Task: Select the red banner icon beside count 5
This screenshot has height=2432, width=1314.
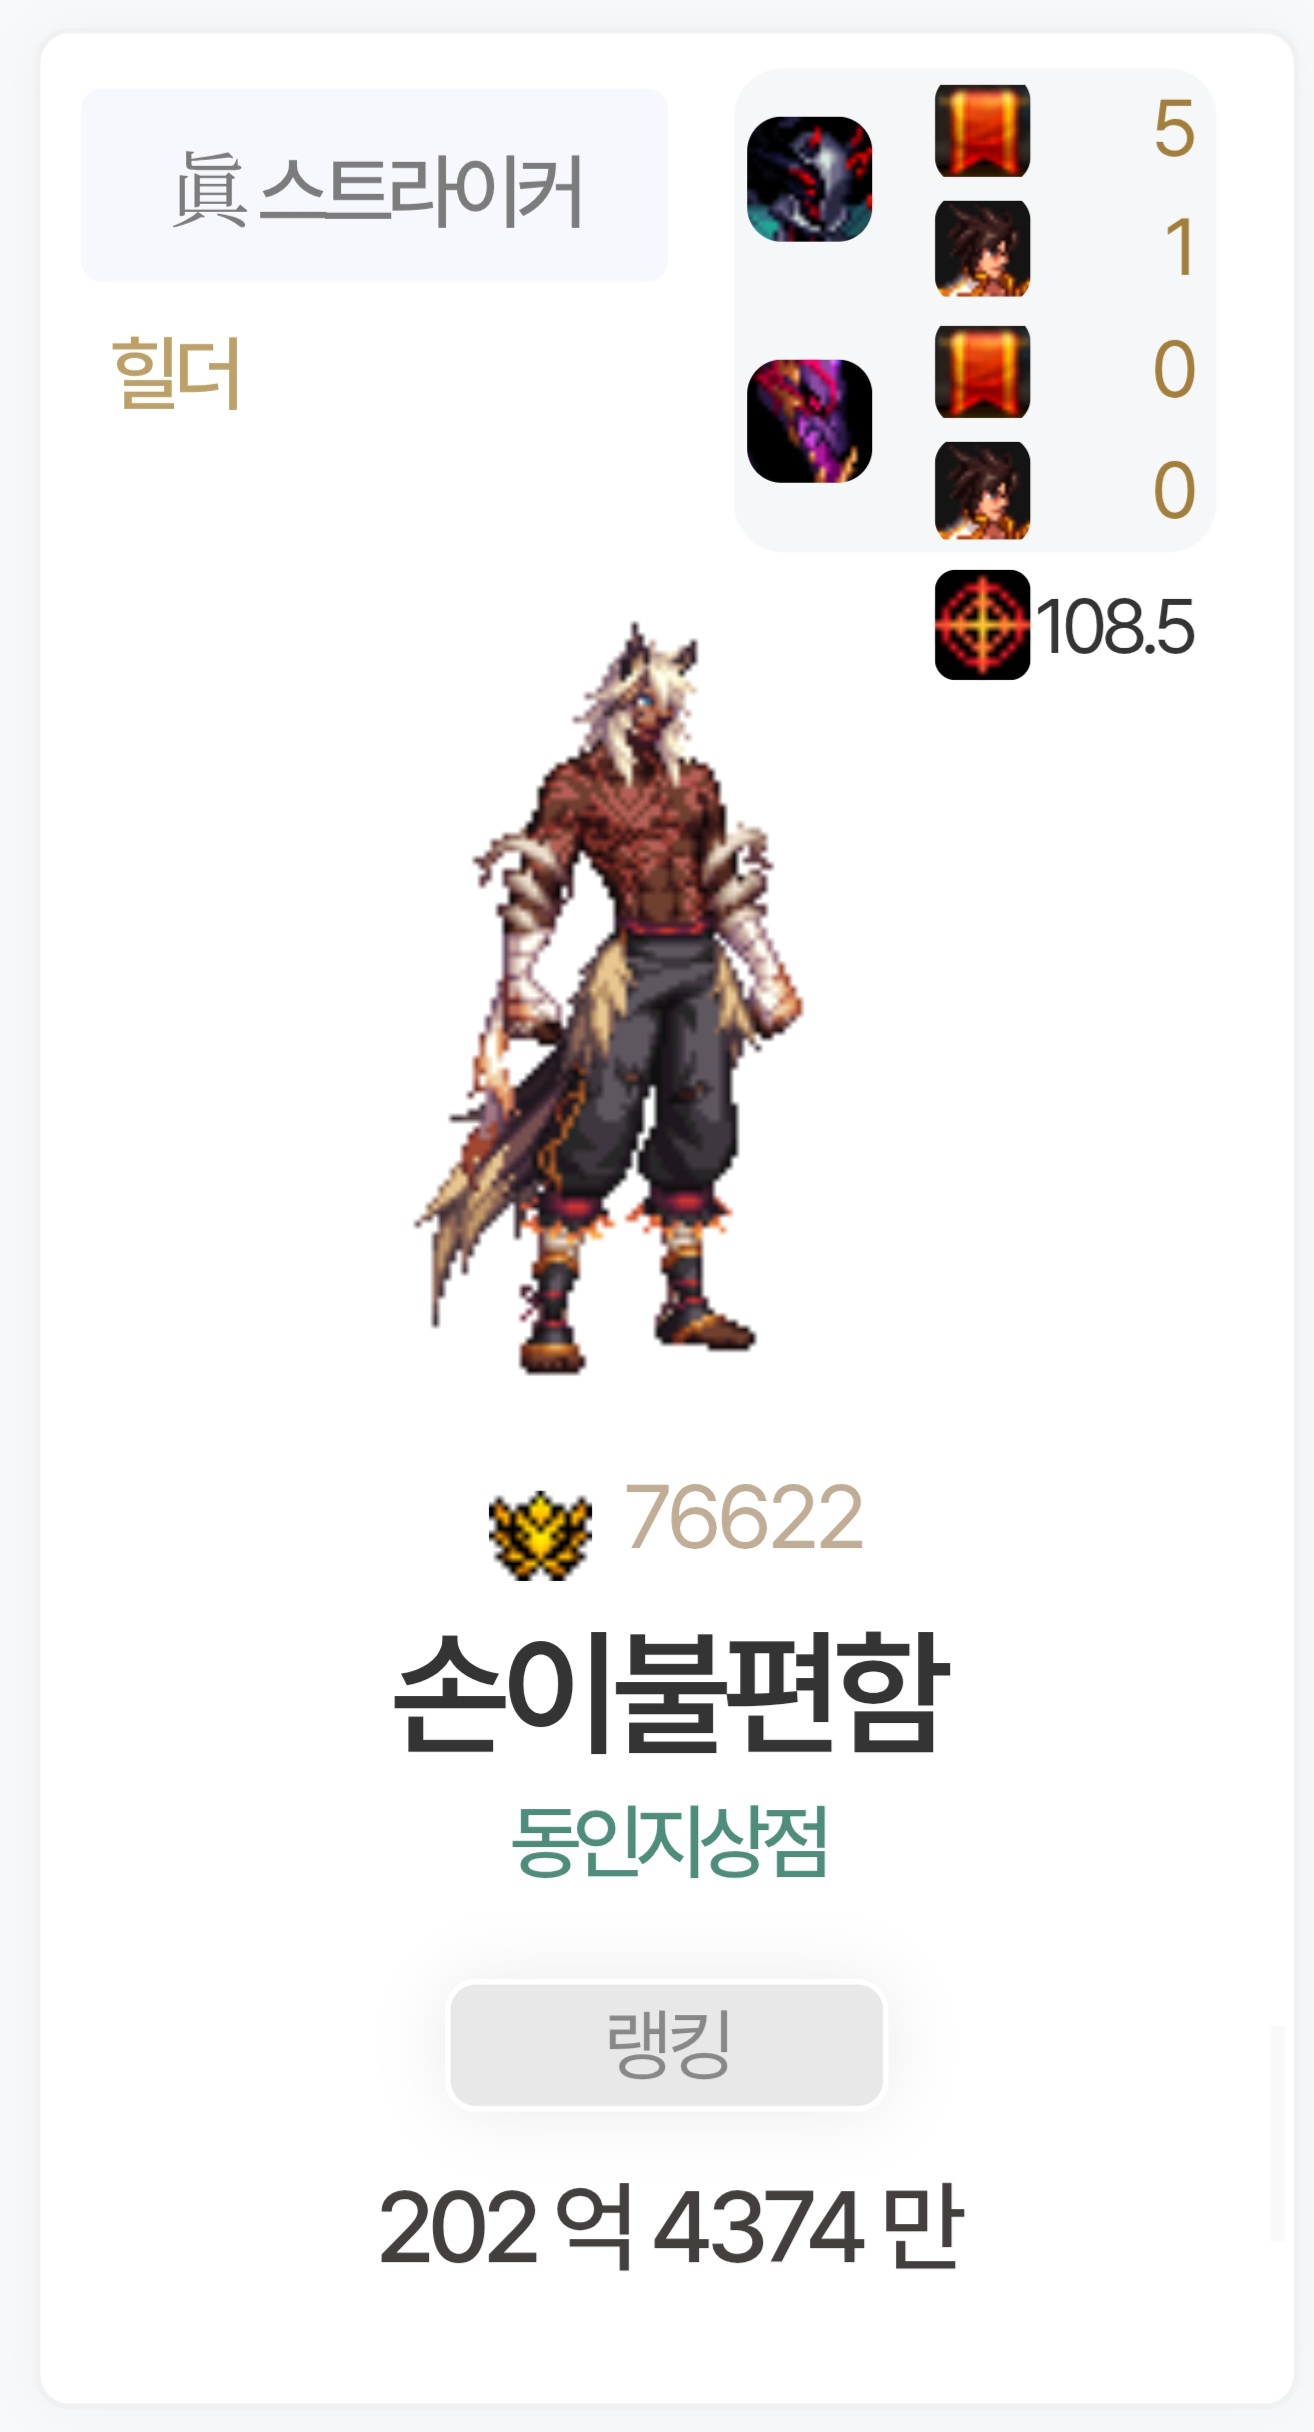Action: point(982,131)
